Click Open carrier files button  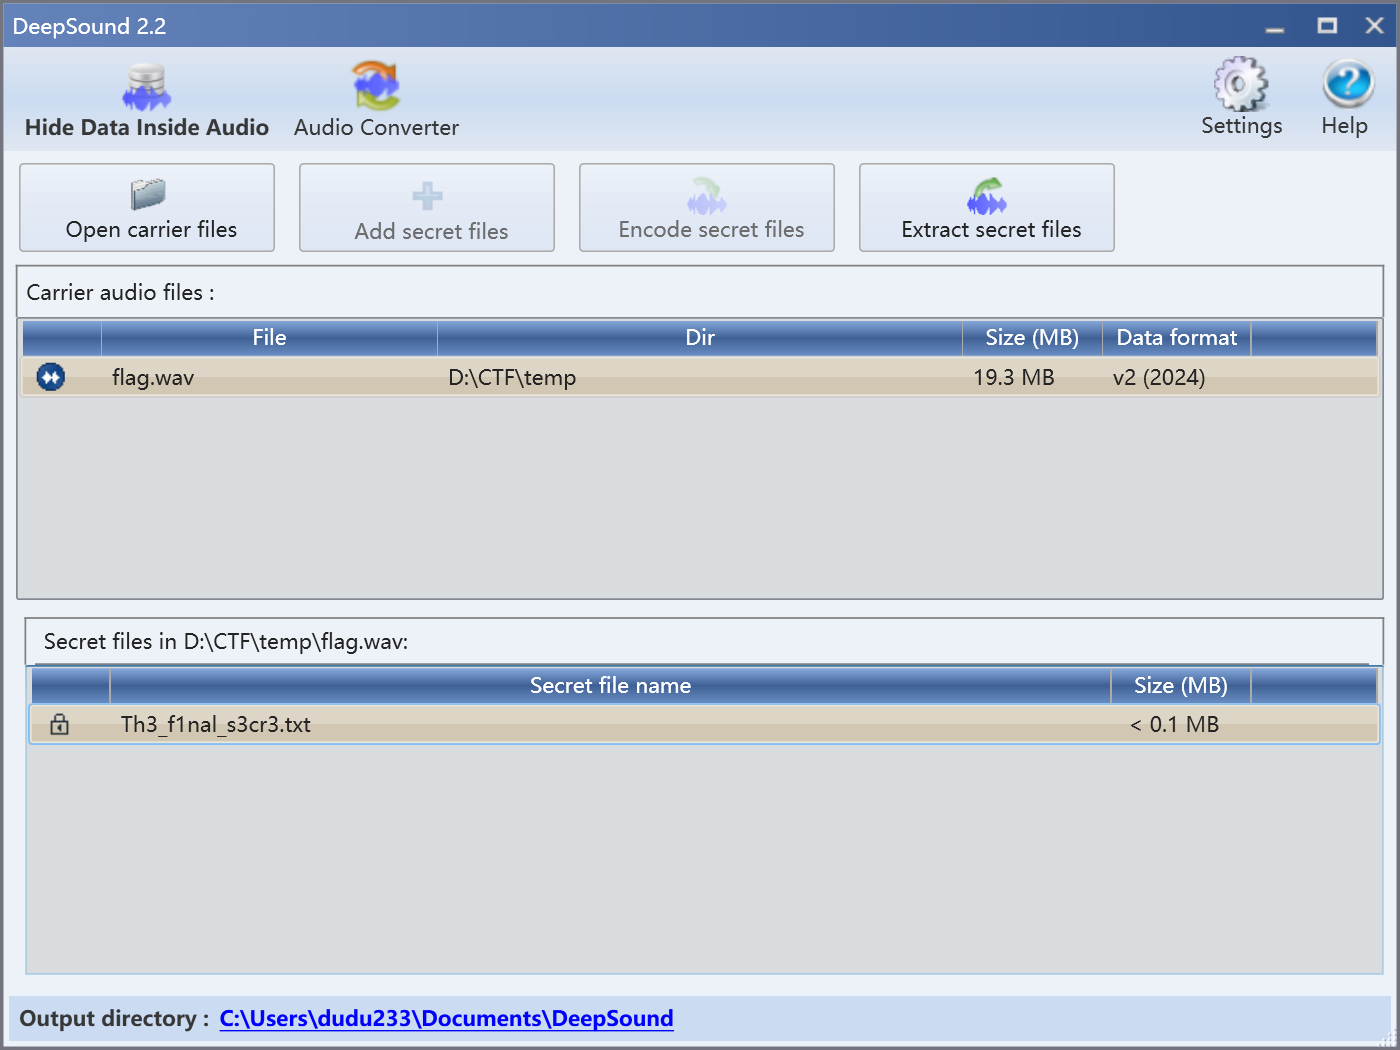click(147, 208)
